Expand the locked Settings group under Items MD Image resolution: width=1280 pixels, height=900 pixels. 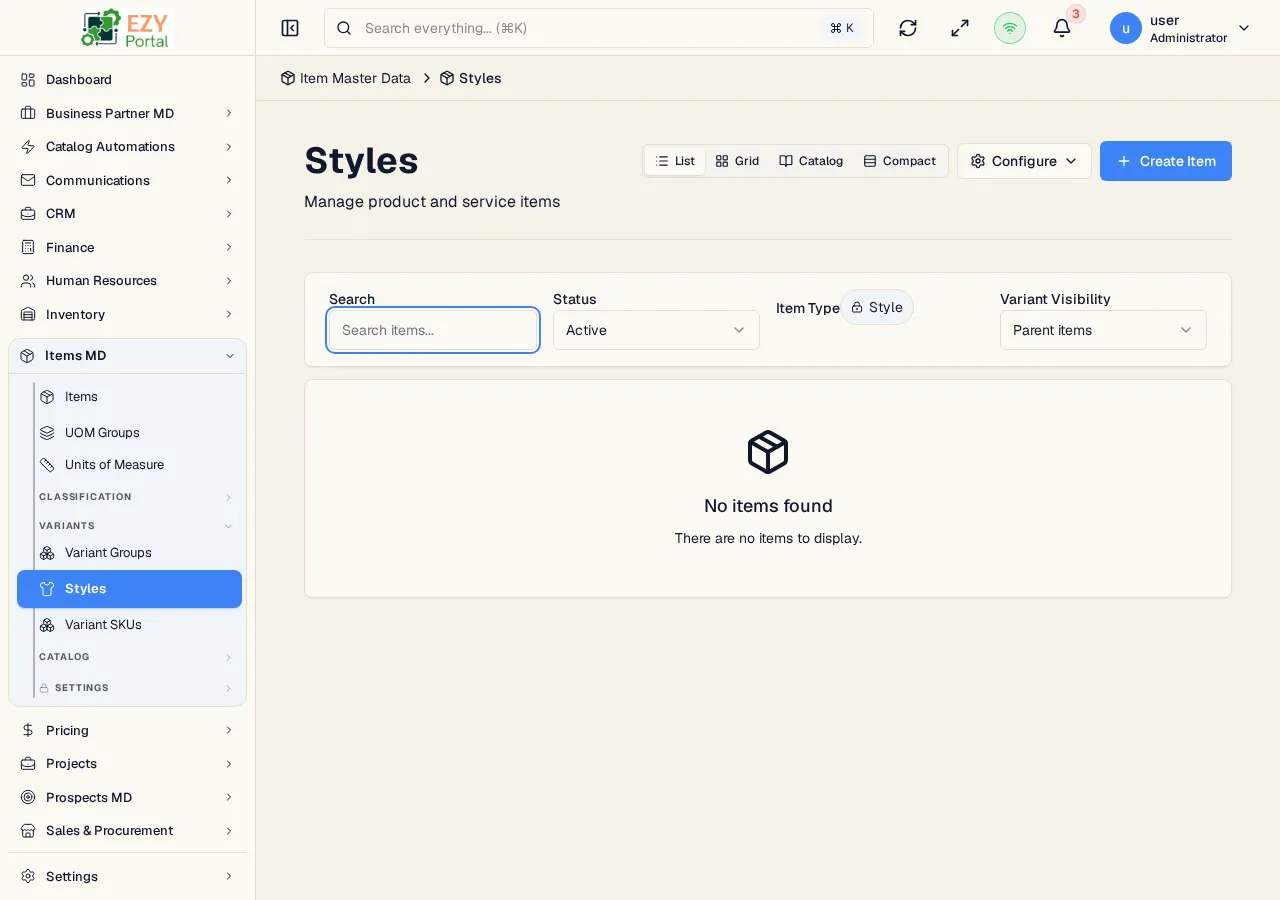(136, 688)
